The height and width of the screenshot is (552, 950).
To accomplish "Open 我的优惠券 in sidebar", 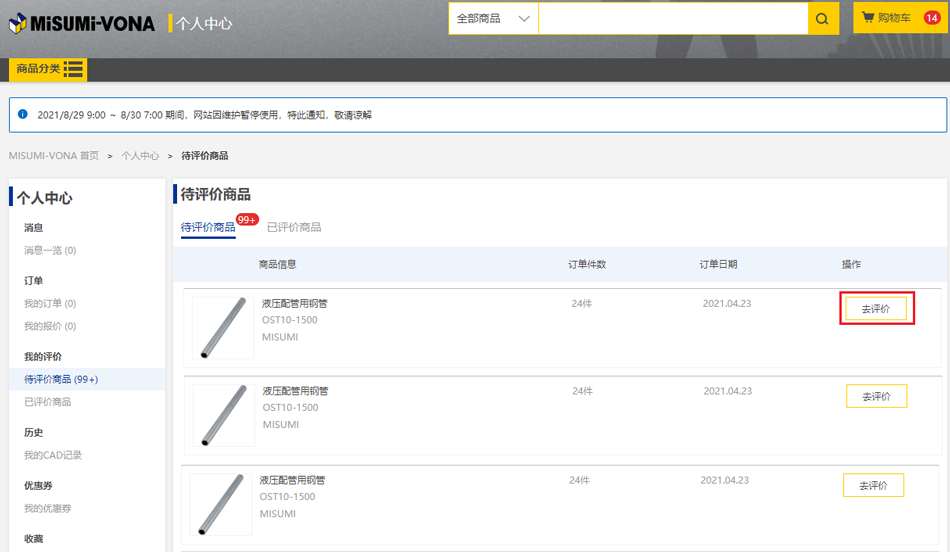I will 49,509.
